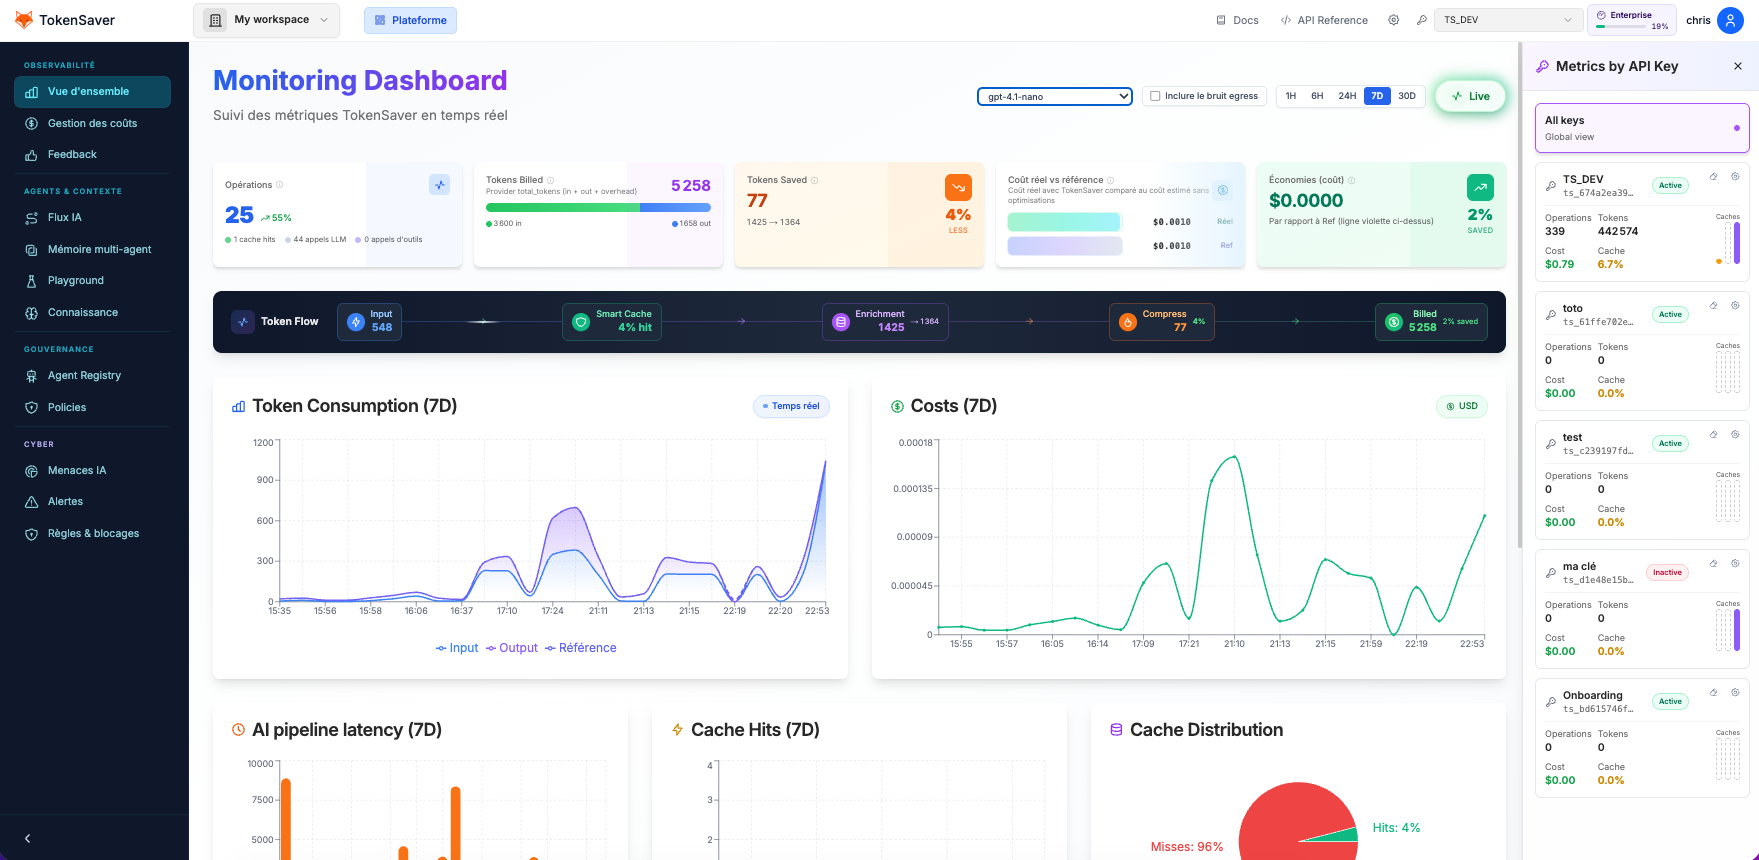
Task: Go to Feedback in sidebar
Action: (92, 155)
